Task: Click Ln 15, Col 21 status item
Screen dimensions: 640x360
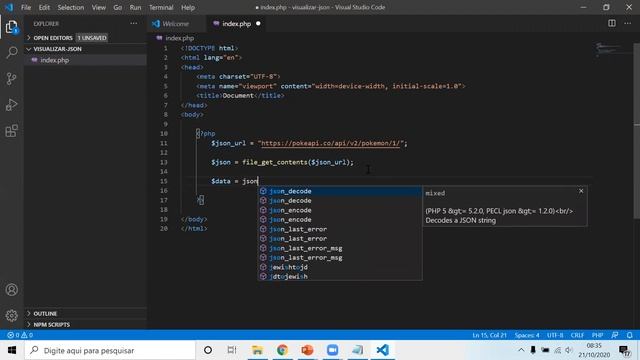Action: pyautogui.click(x=489, y=335)
